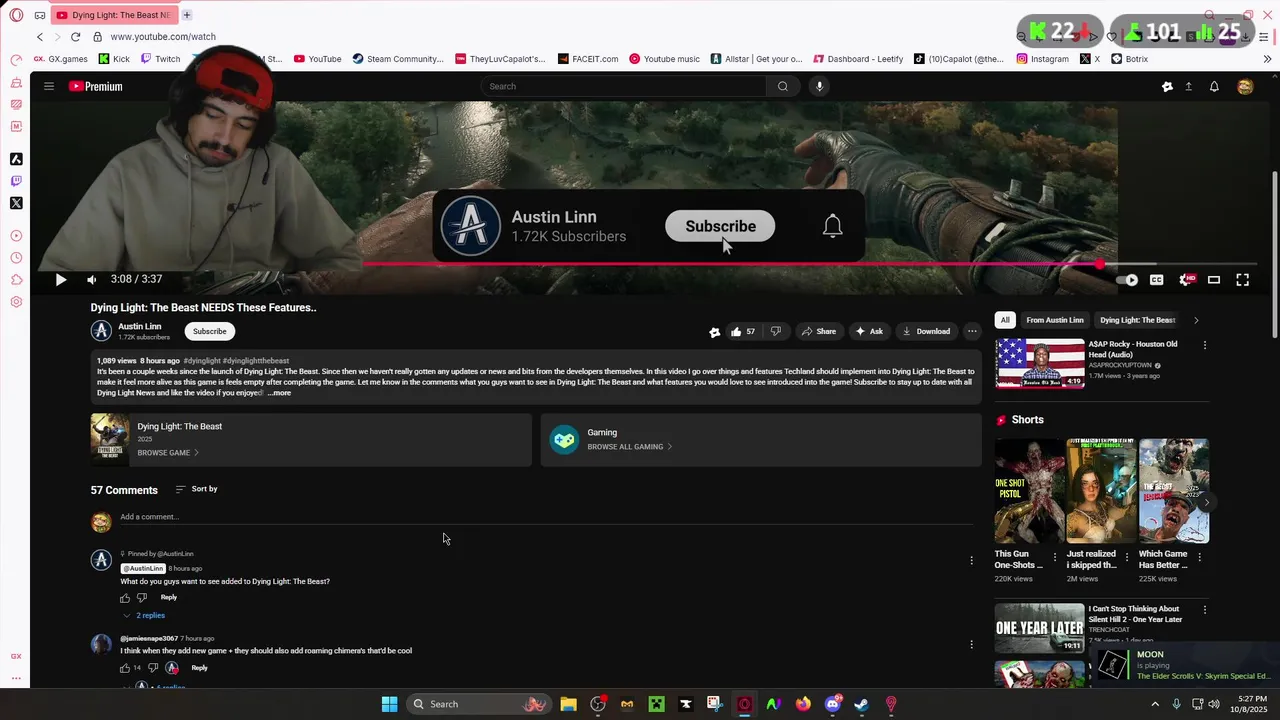Image resolution: width=1280 pixels, height=720 pixels.
Task: Open the Ask AI feature
Action: coord(869,331)
